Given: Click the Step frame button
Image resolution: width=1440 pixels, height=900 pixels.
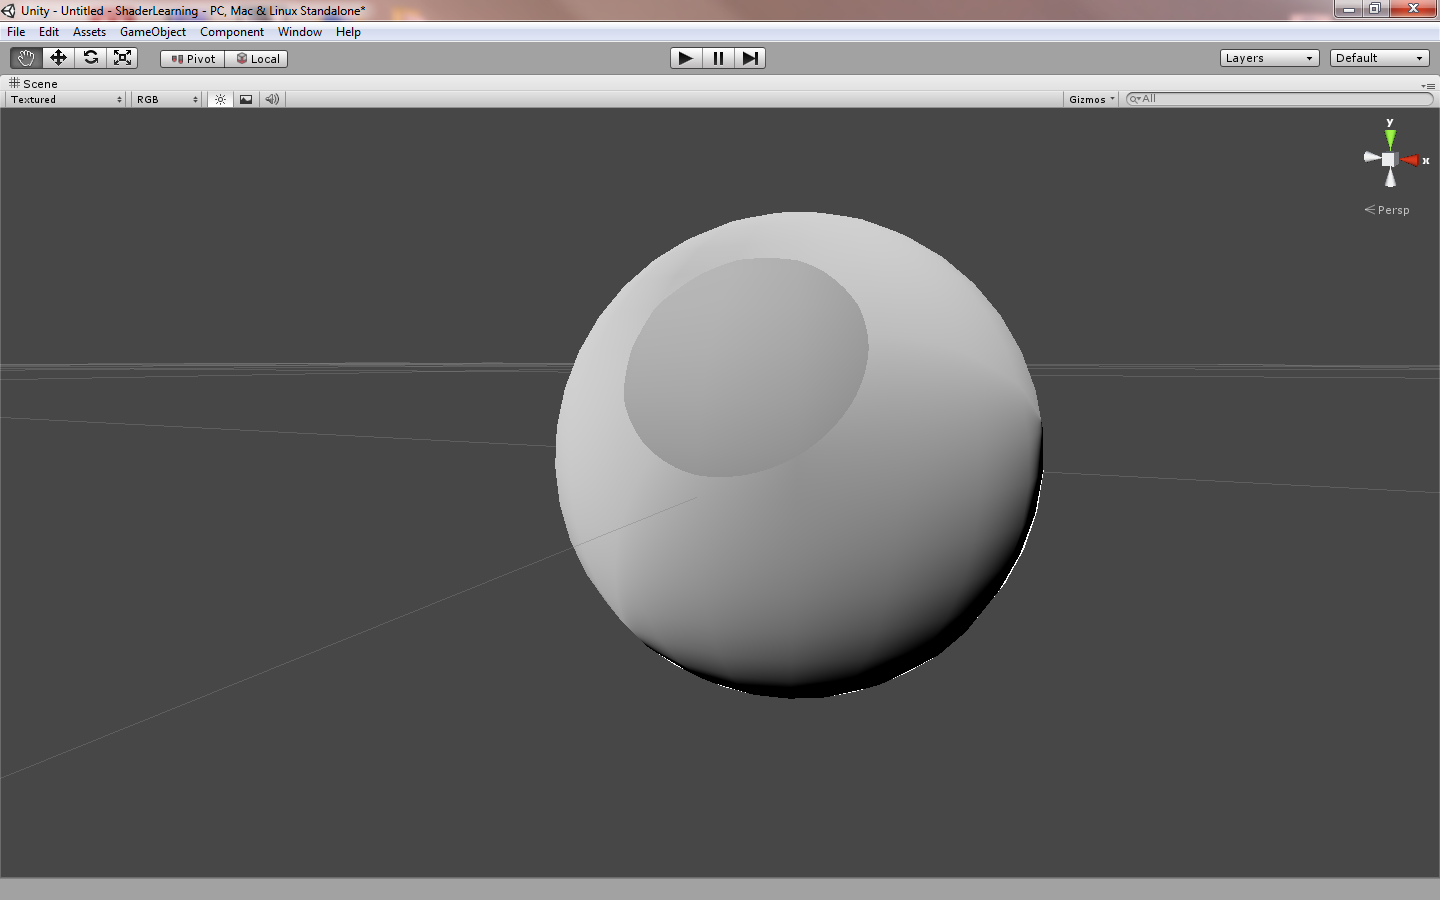Looking at the screenshot, I should pos(750,58).
